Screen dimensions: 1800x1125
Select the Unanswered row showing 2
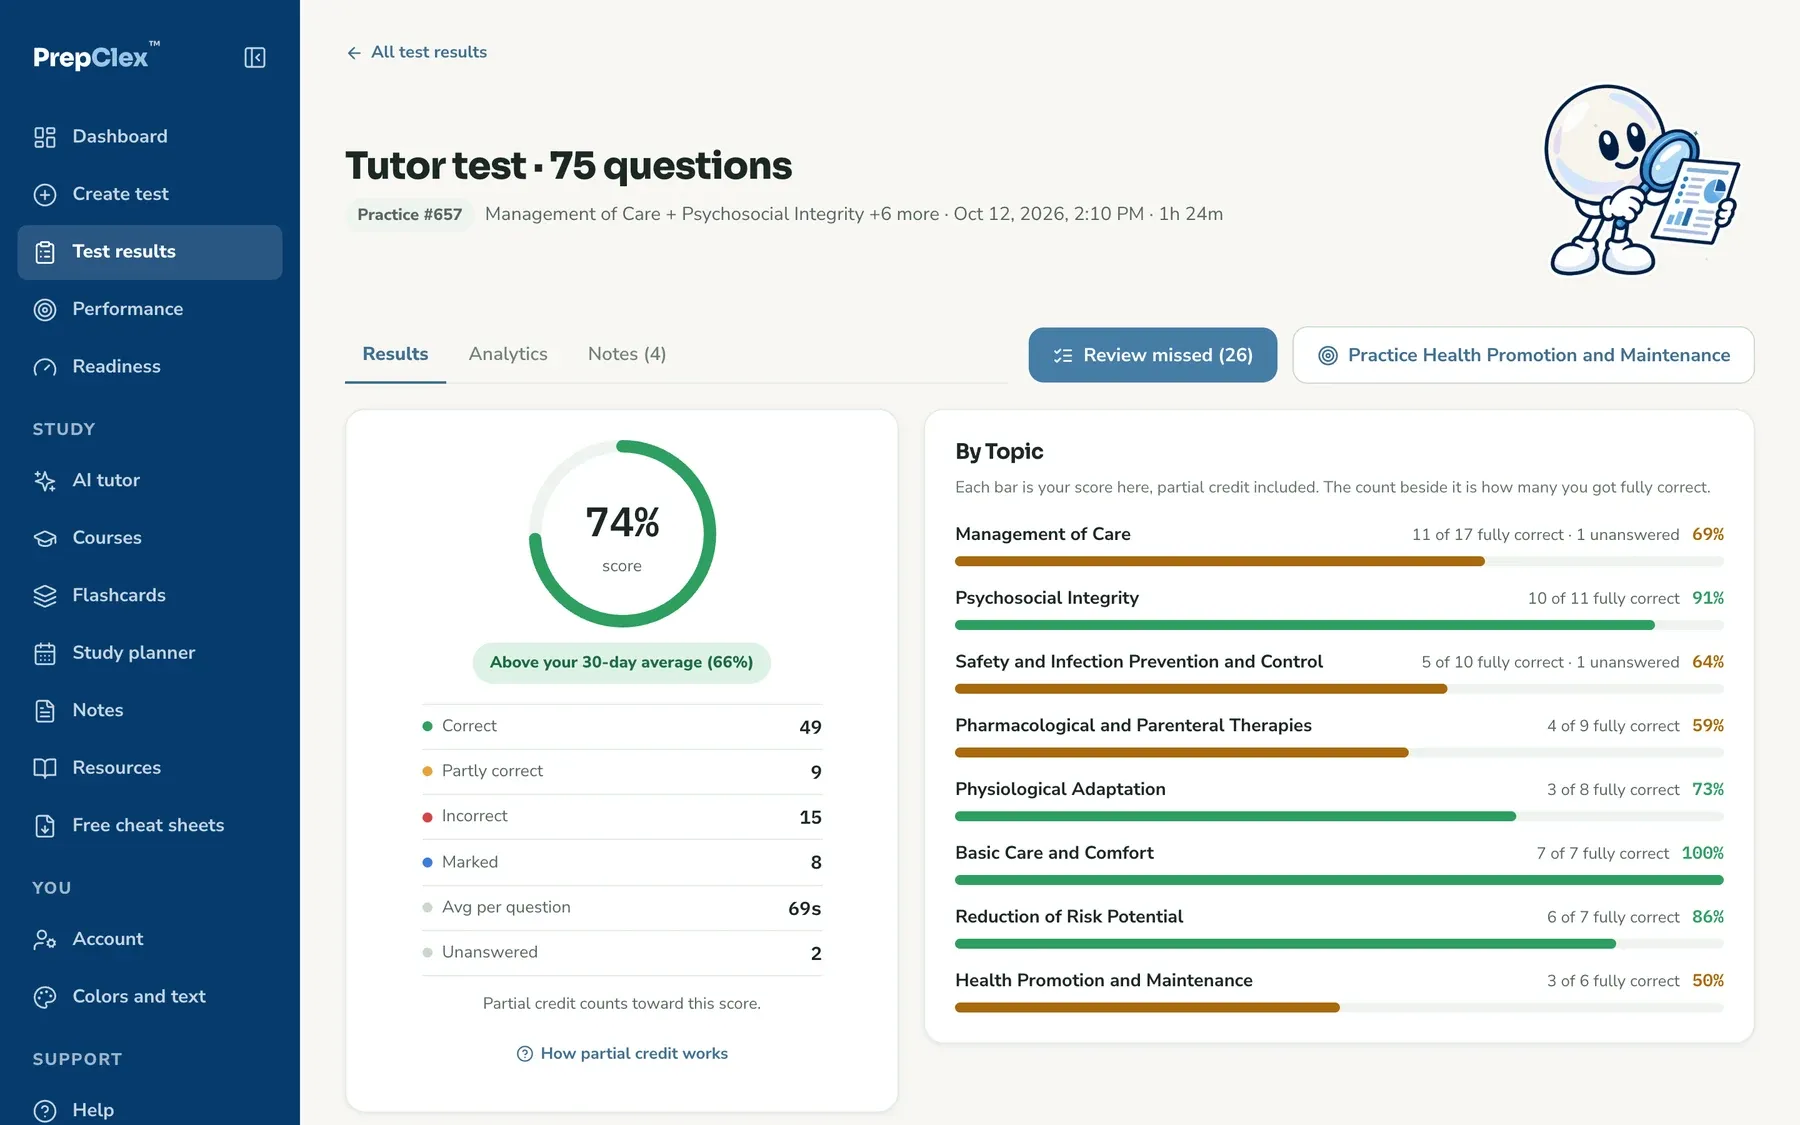pyautogui.click(x=622, y=953)
